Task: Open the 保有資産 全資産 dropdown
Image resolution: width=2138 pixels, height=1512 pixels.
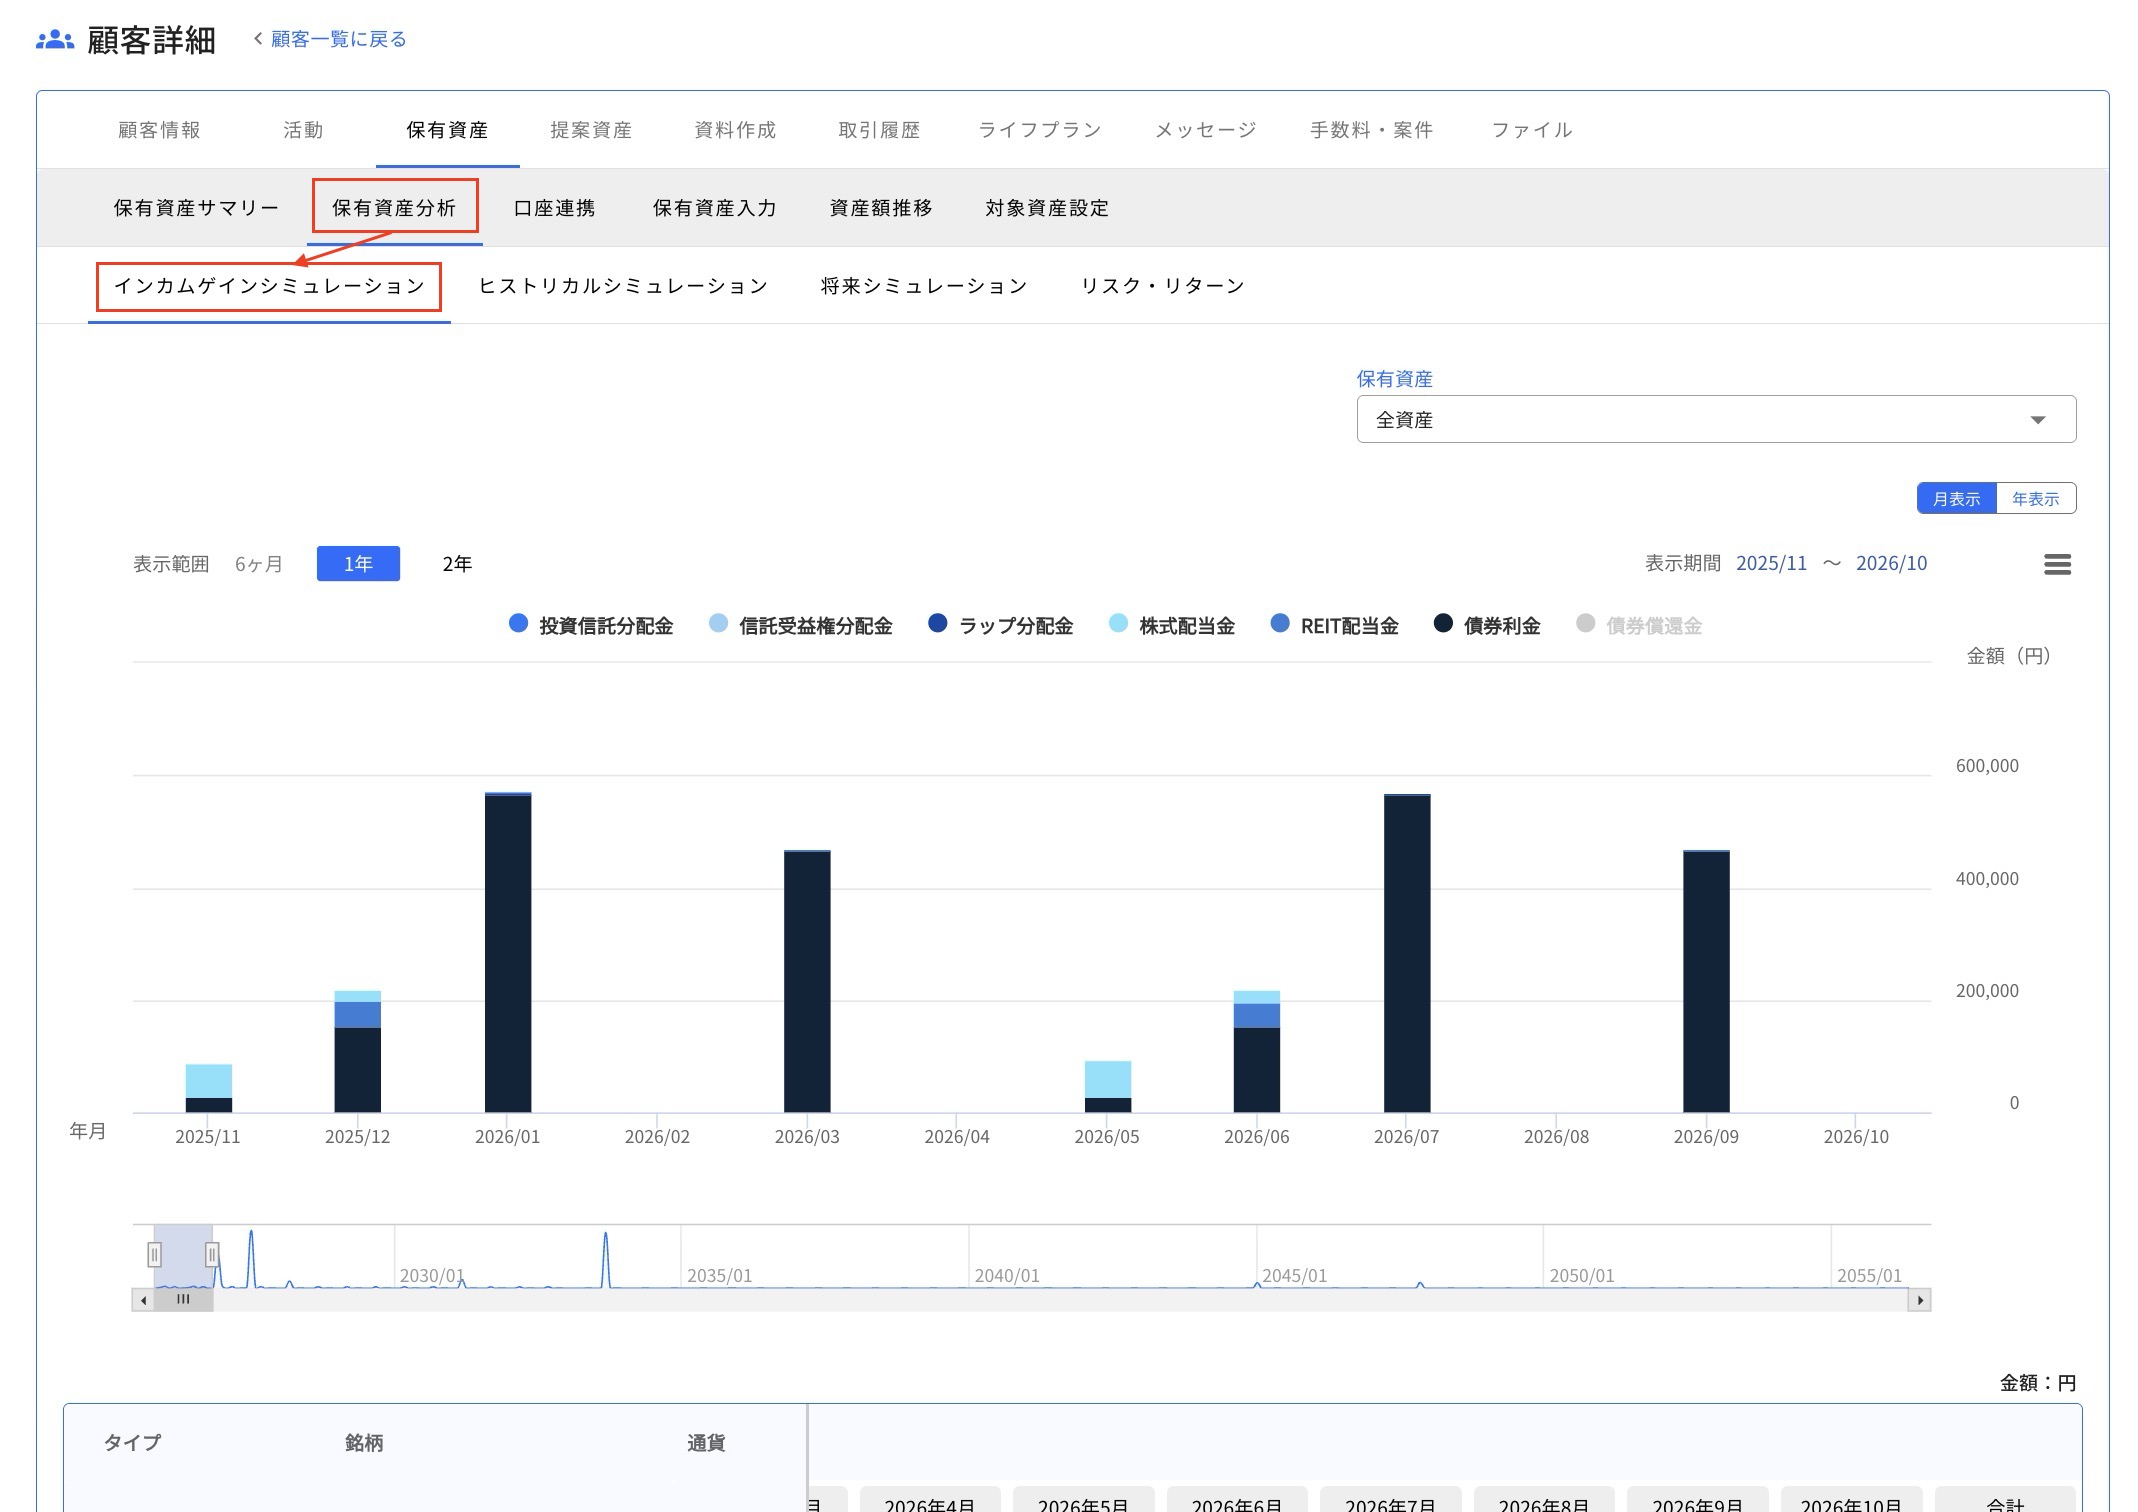Action: [x=1715, y=420]
